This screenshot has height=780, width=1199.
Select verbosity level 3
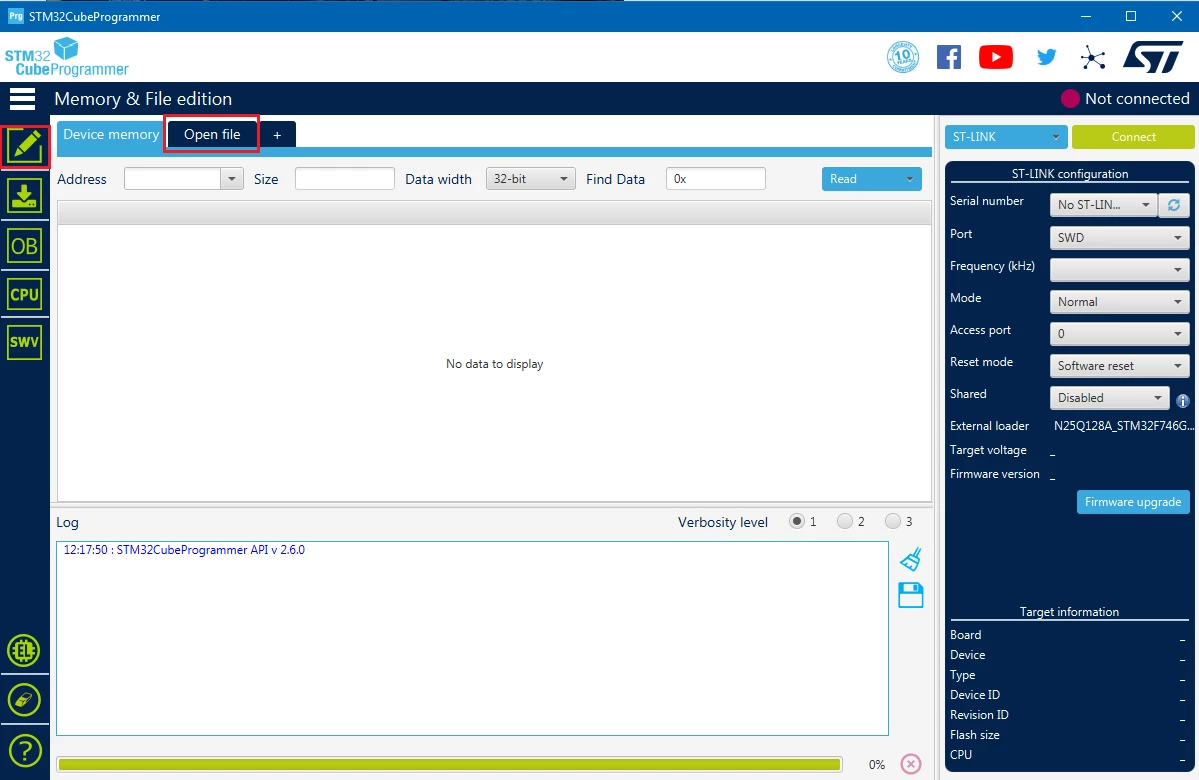click(892, 521)
